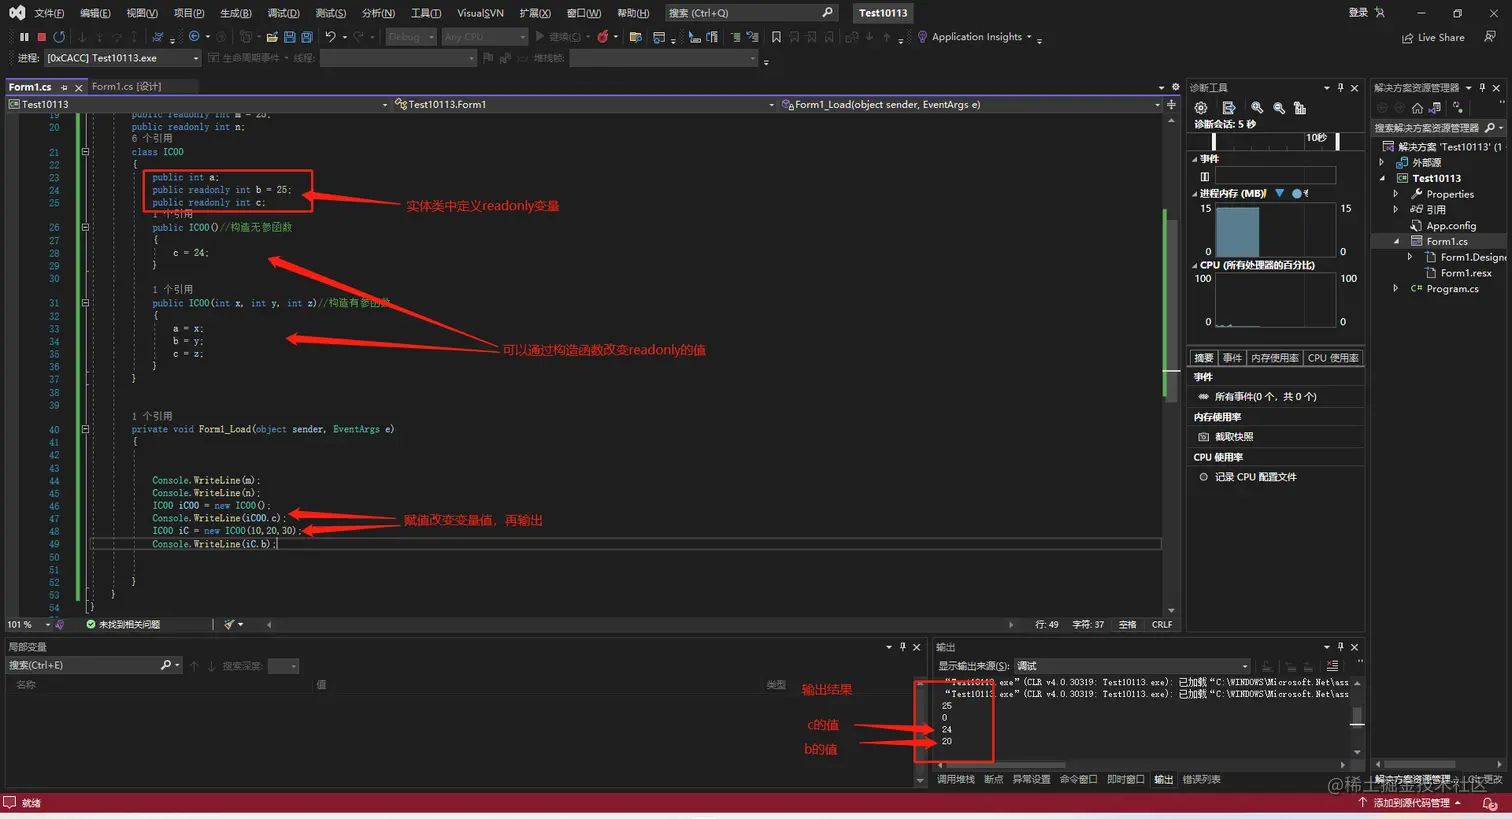This screenshot has width=1512, height=819.
Task: Switch to the 调用堆栈 tab
Action: (x=955, y=780)
